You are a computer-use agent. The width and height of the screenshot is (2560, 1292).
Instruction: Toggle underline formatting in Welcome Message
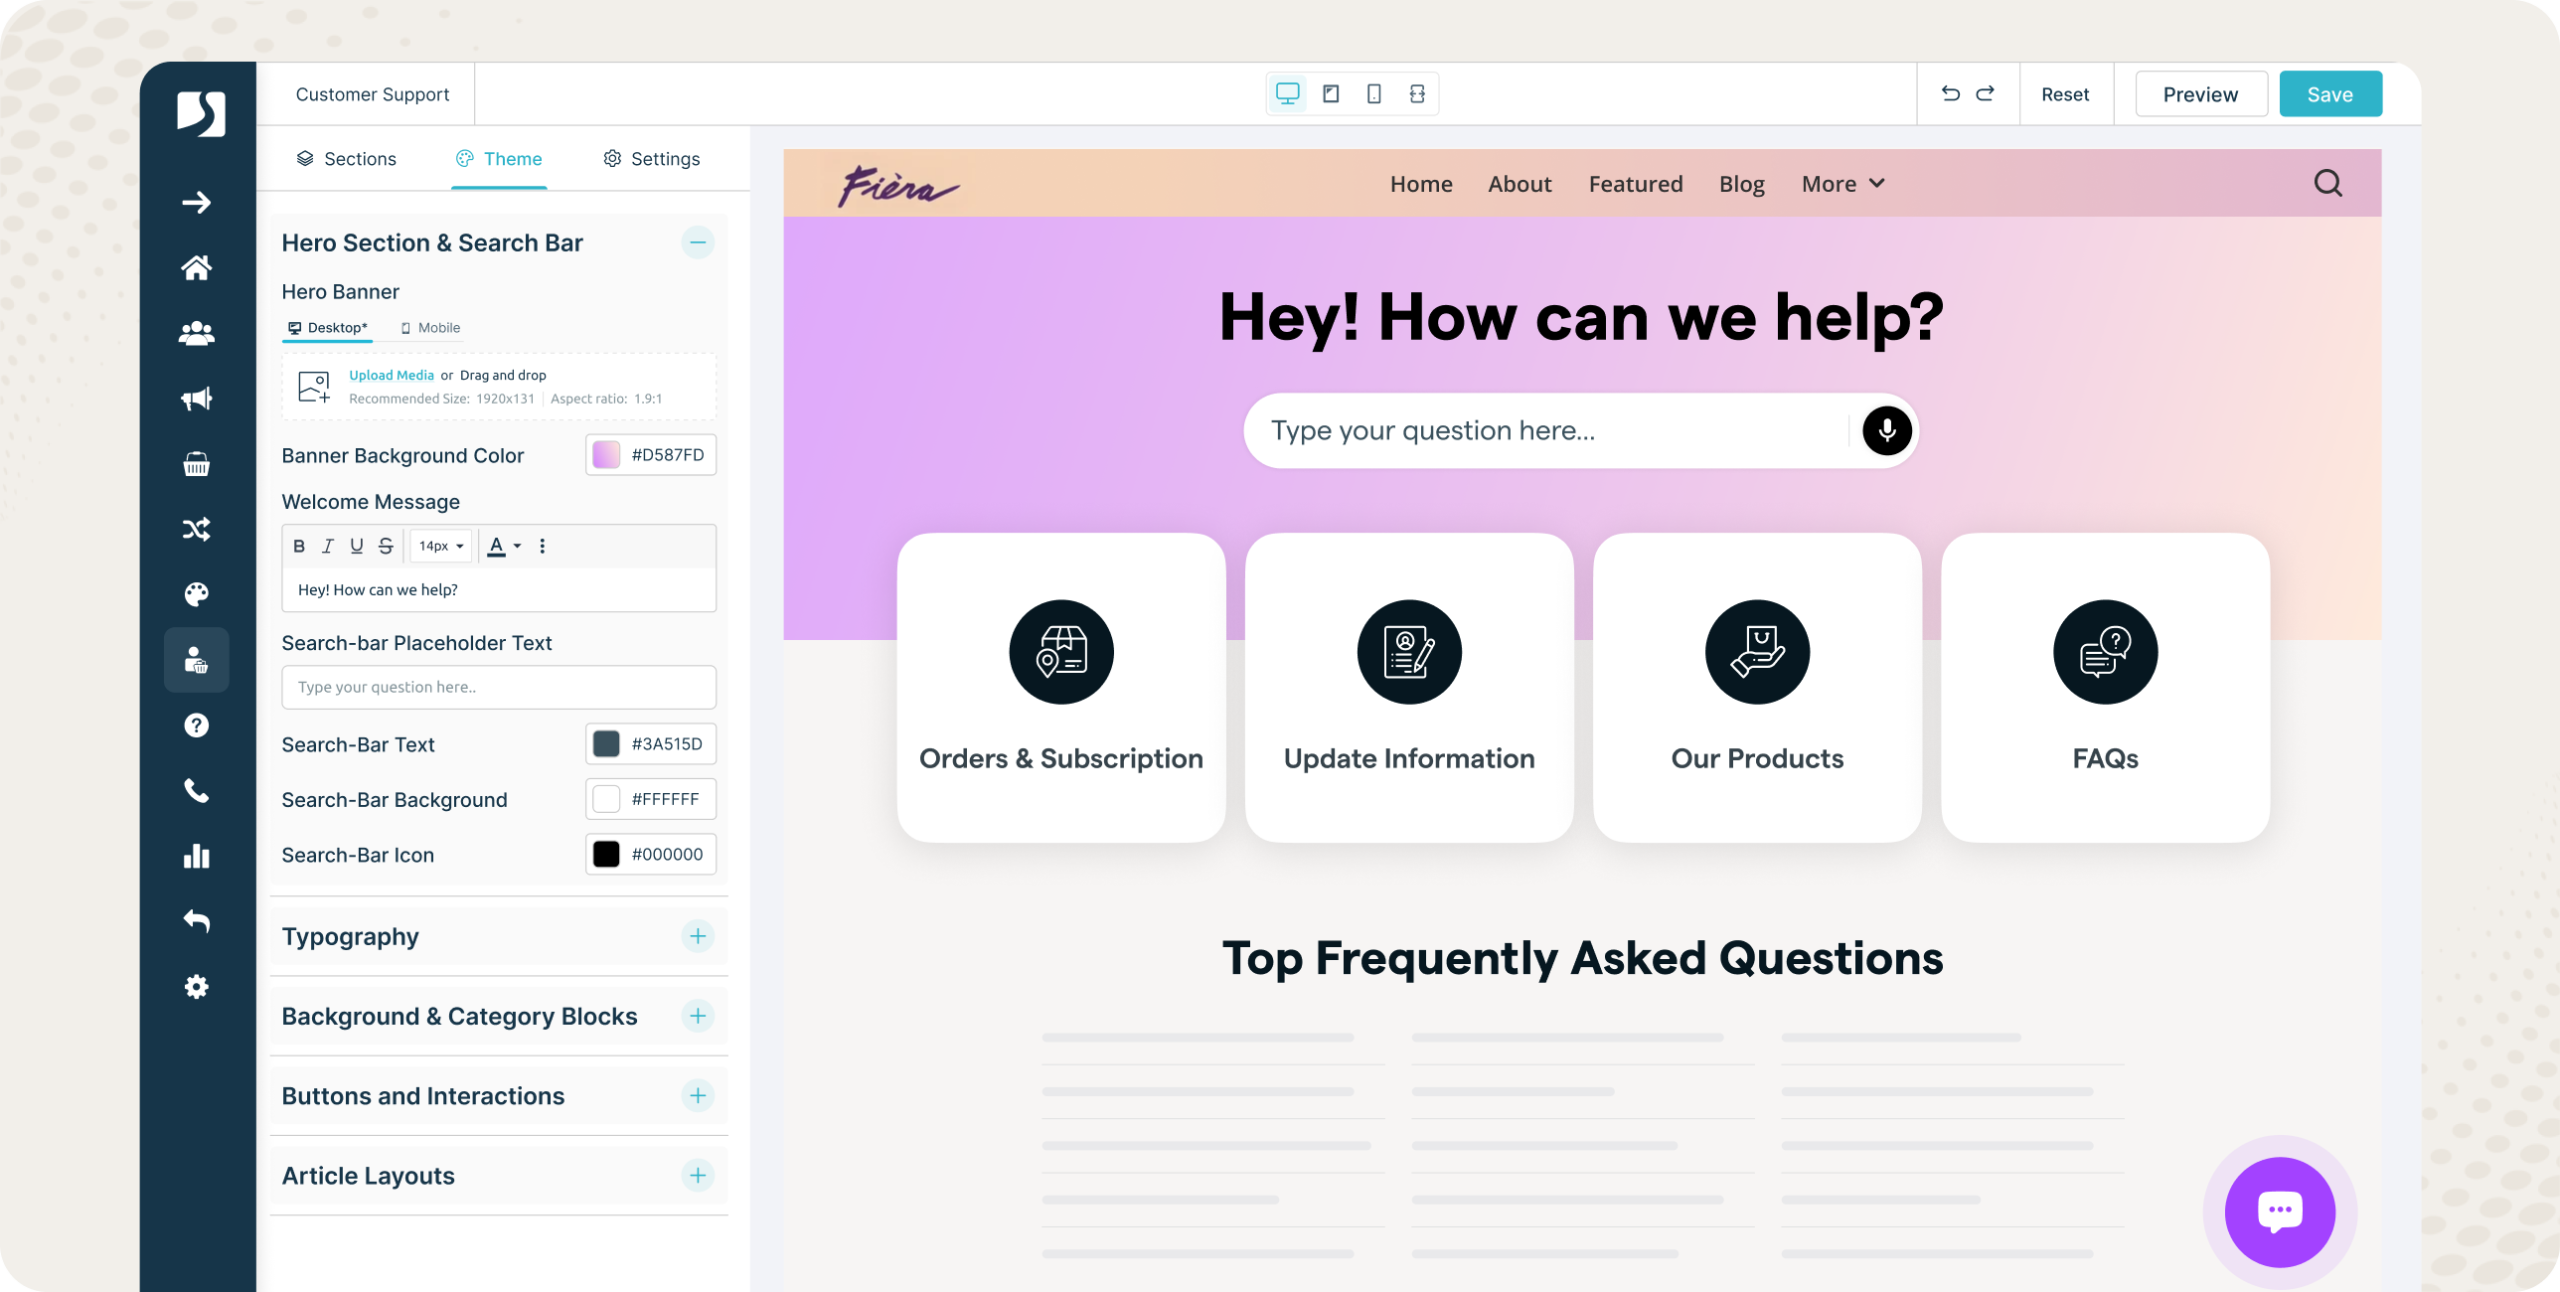point(356,546)
